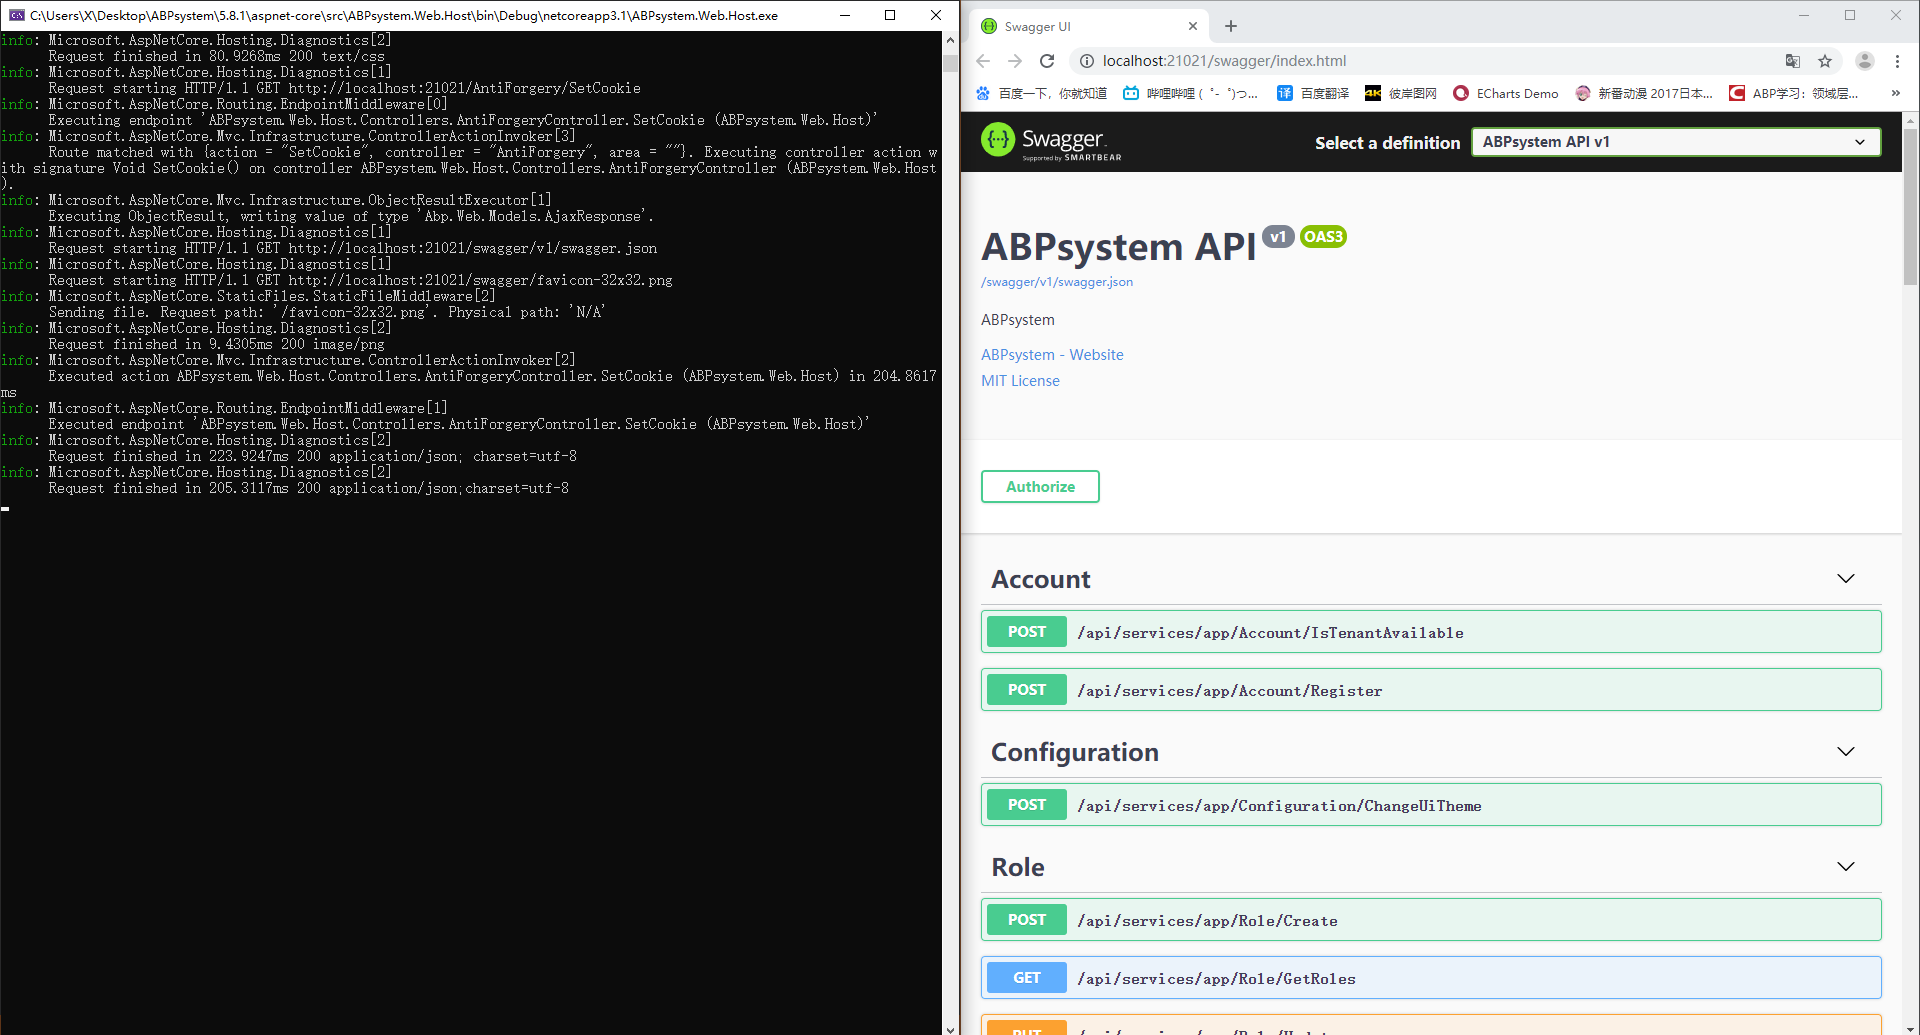Viewport: 1920px width, 1035px height.
Task: Click console line "Request finished in 205.3117ms"
Action: coord(308,489)
